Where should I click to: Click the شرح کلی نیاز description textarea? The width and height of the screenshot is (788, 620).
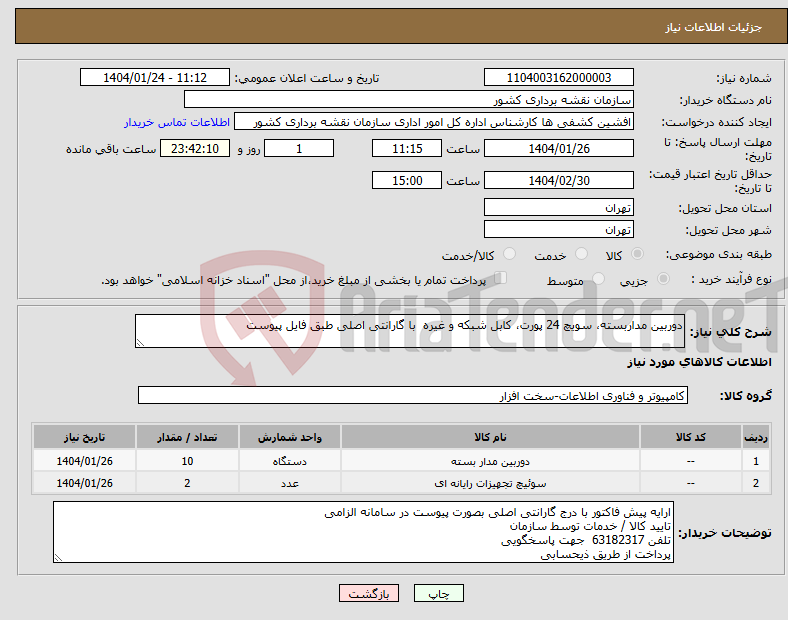410,331
